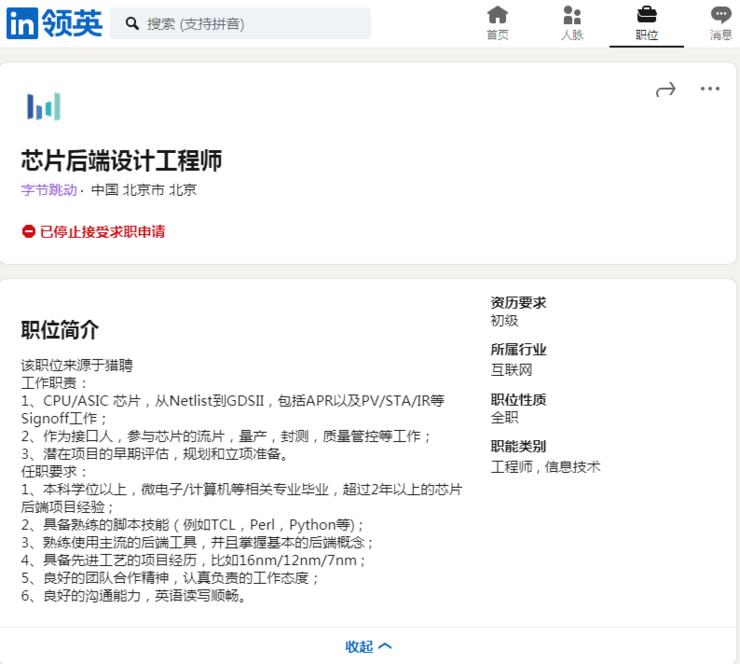Click the line mentioning 16nm/12nm/7nm
Image resolution: width=740 pixels, height=664 pixels.
[x=194, y=560]
